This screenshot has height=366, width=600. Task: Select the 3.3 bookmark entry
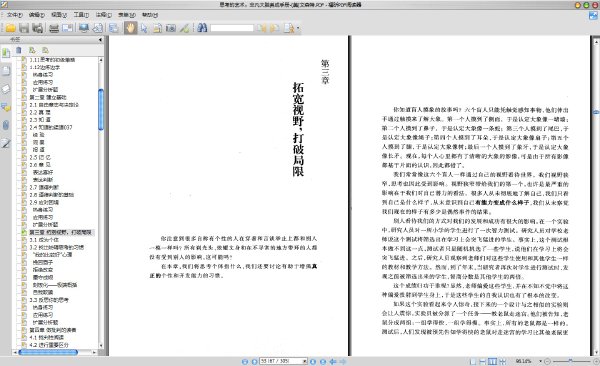(x=49, y=300)
